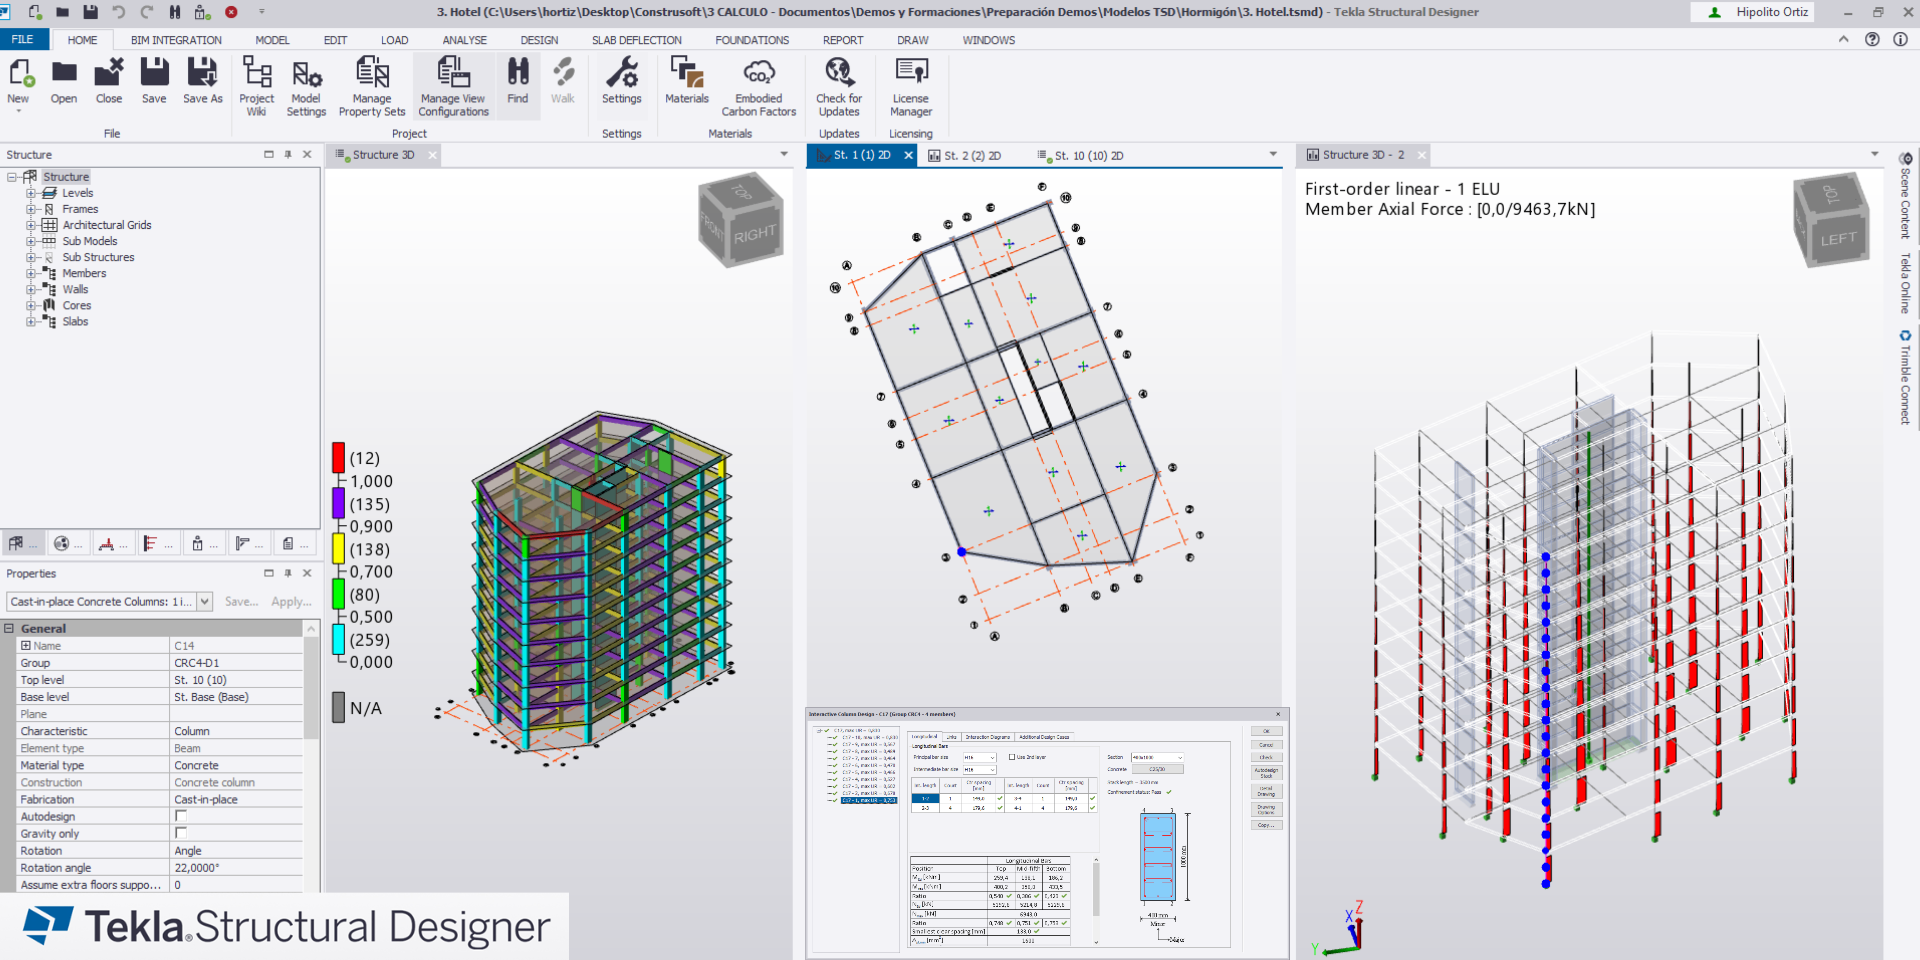Collapse the General properties section

[x=9, y=628]
